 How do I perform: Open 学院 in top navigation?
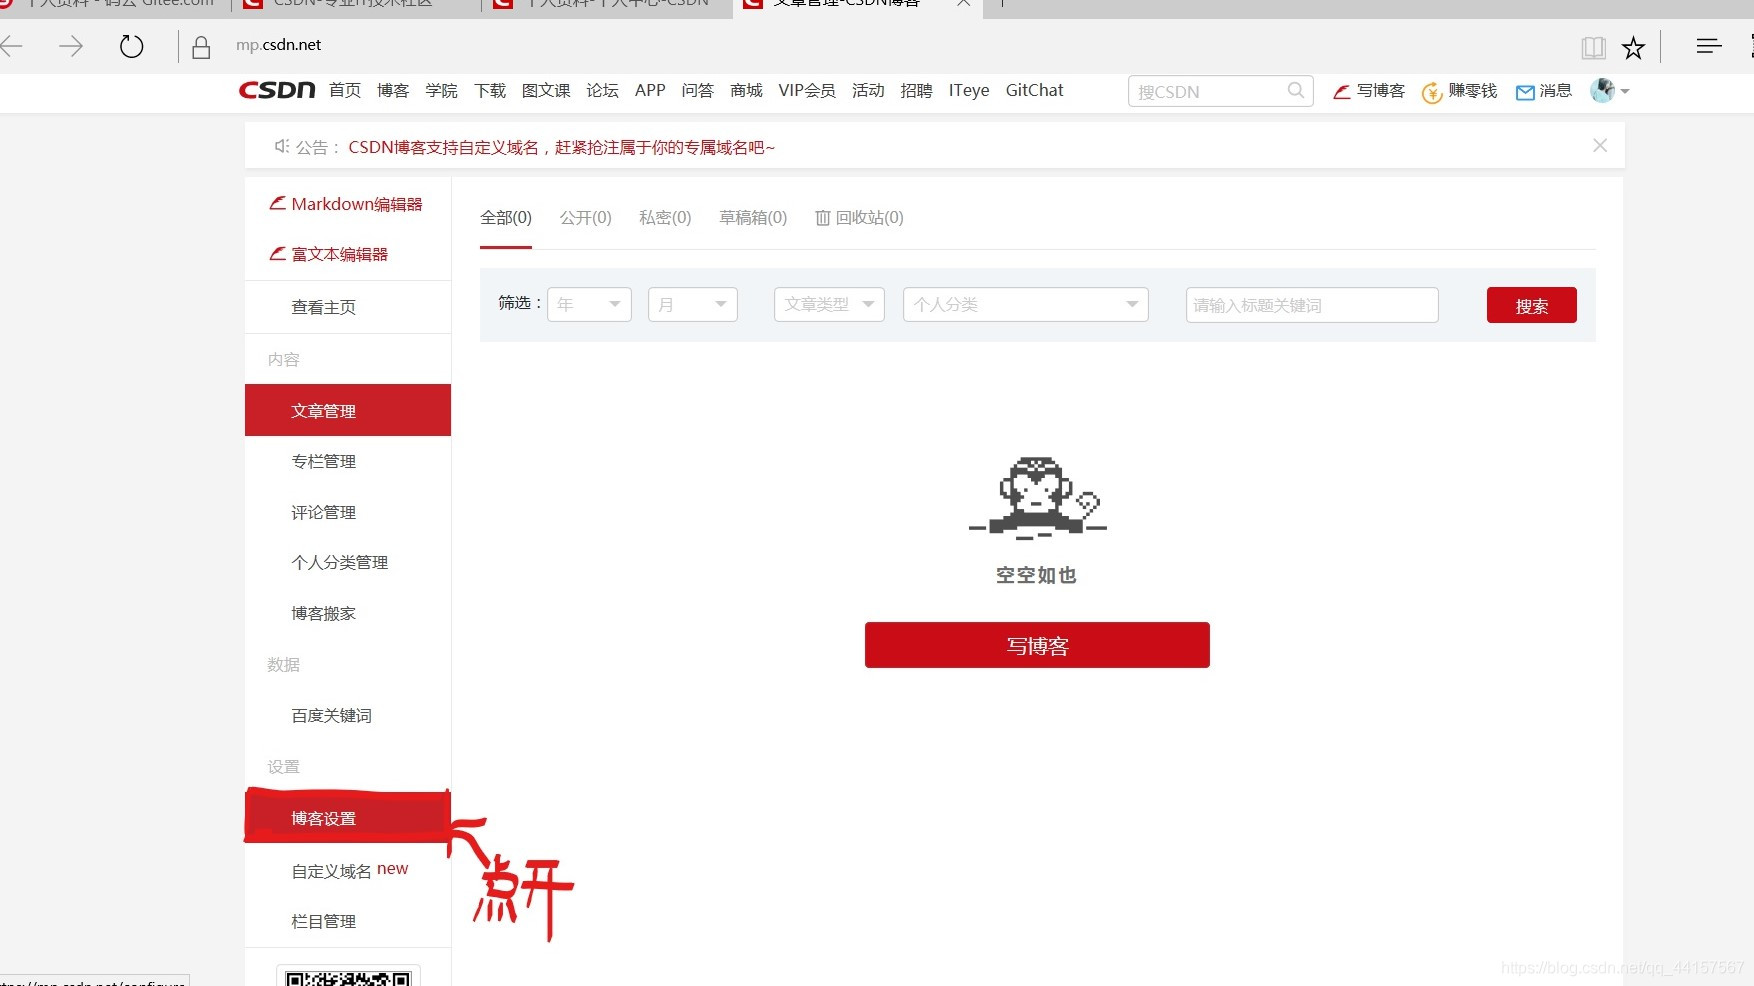pyautogui.click(x=441, y=90)
